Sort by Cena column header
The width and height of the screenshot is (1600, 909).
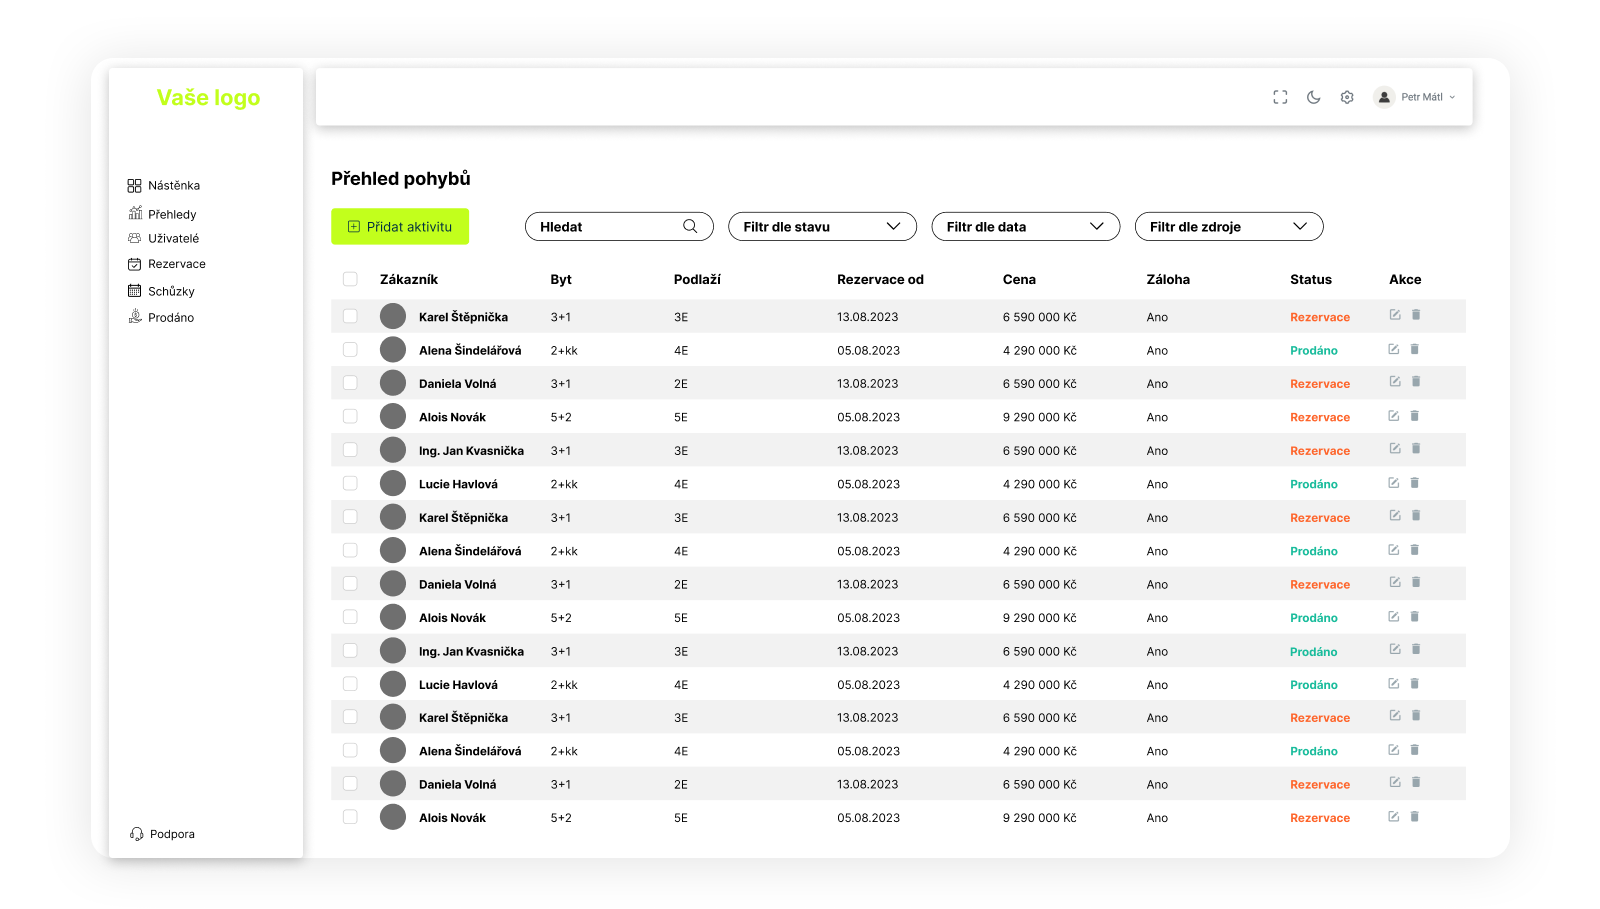click(x=1019, y=280)
